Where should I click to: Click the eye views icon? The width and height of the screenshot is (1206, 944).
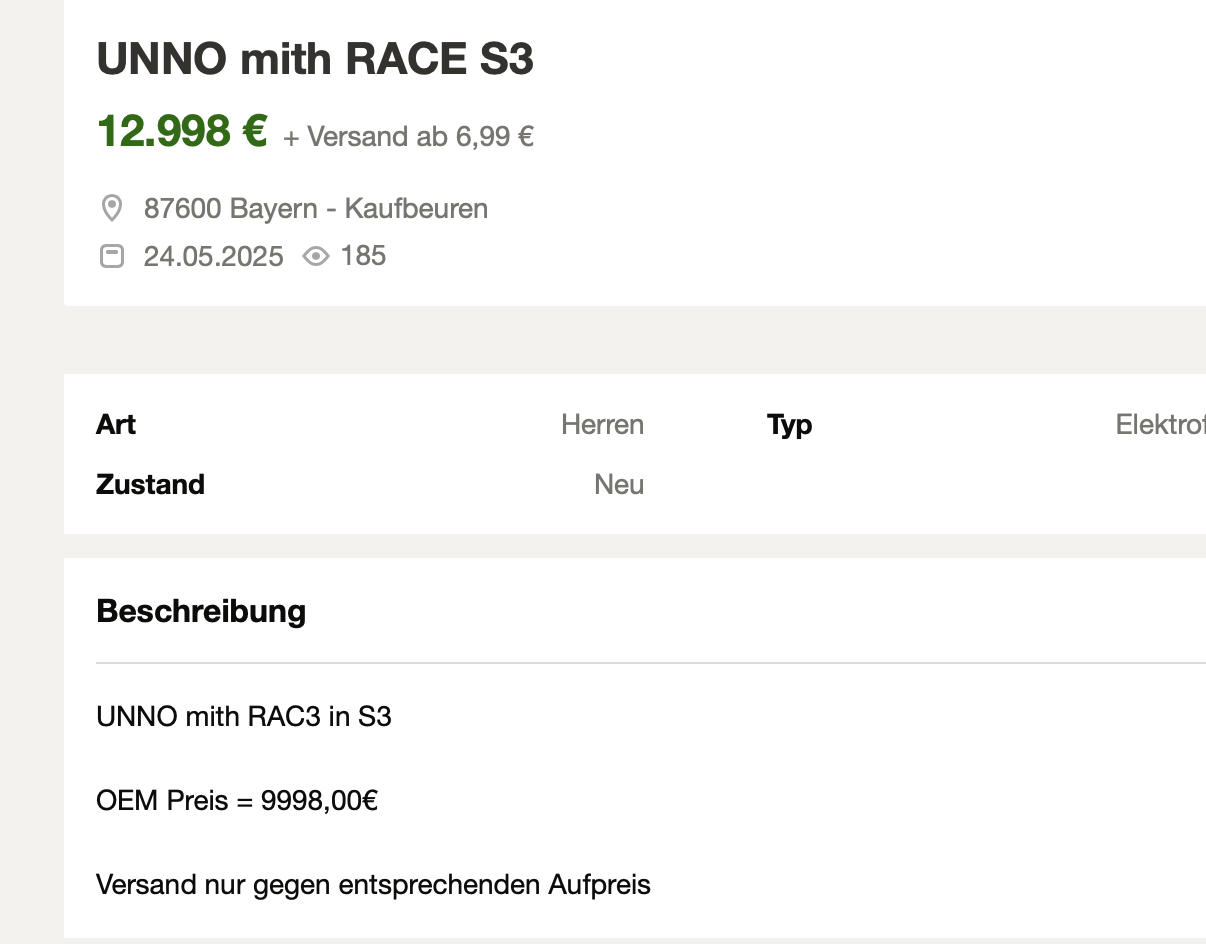[x=316, y=257]
